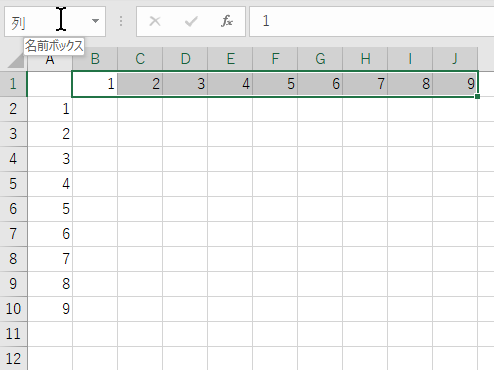This screenshot has height=370, width=494.
Task: Click cell I1 containing 8
Action: [410, 84]
